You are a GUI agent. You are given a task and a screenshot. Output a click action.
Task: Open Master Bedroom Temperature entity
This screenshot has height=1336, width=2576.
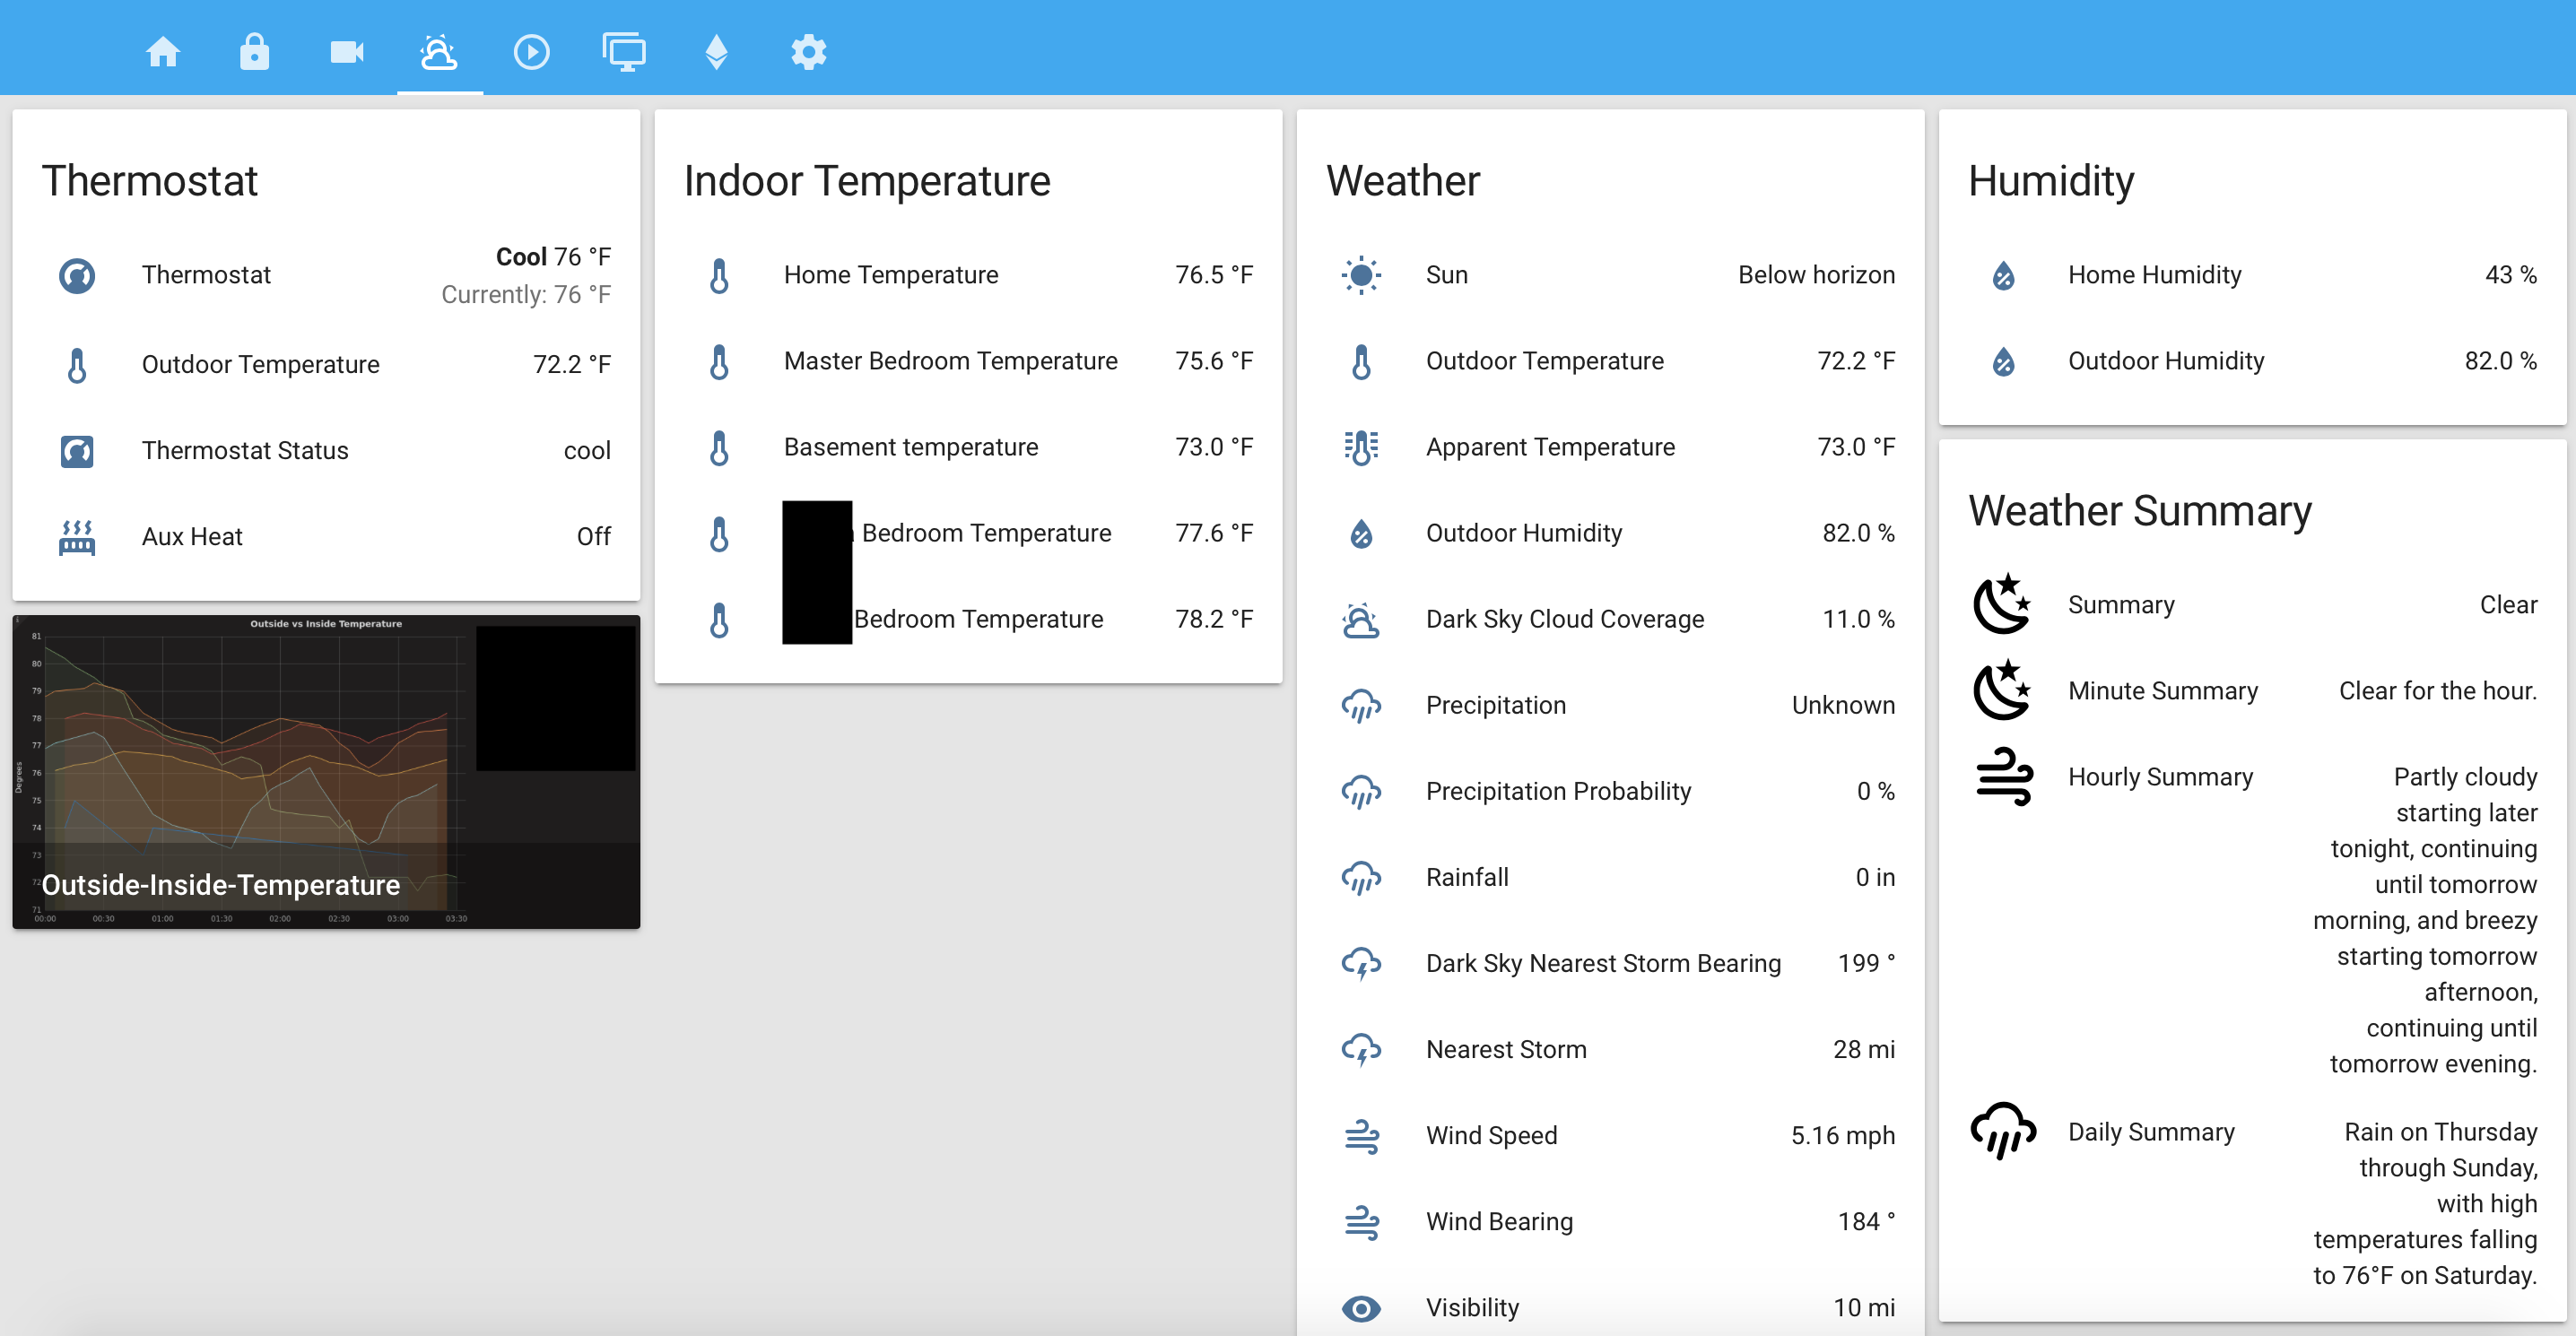[950, 361]
